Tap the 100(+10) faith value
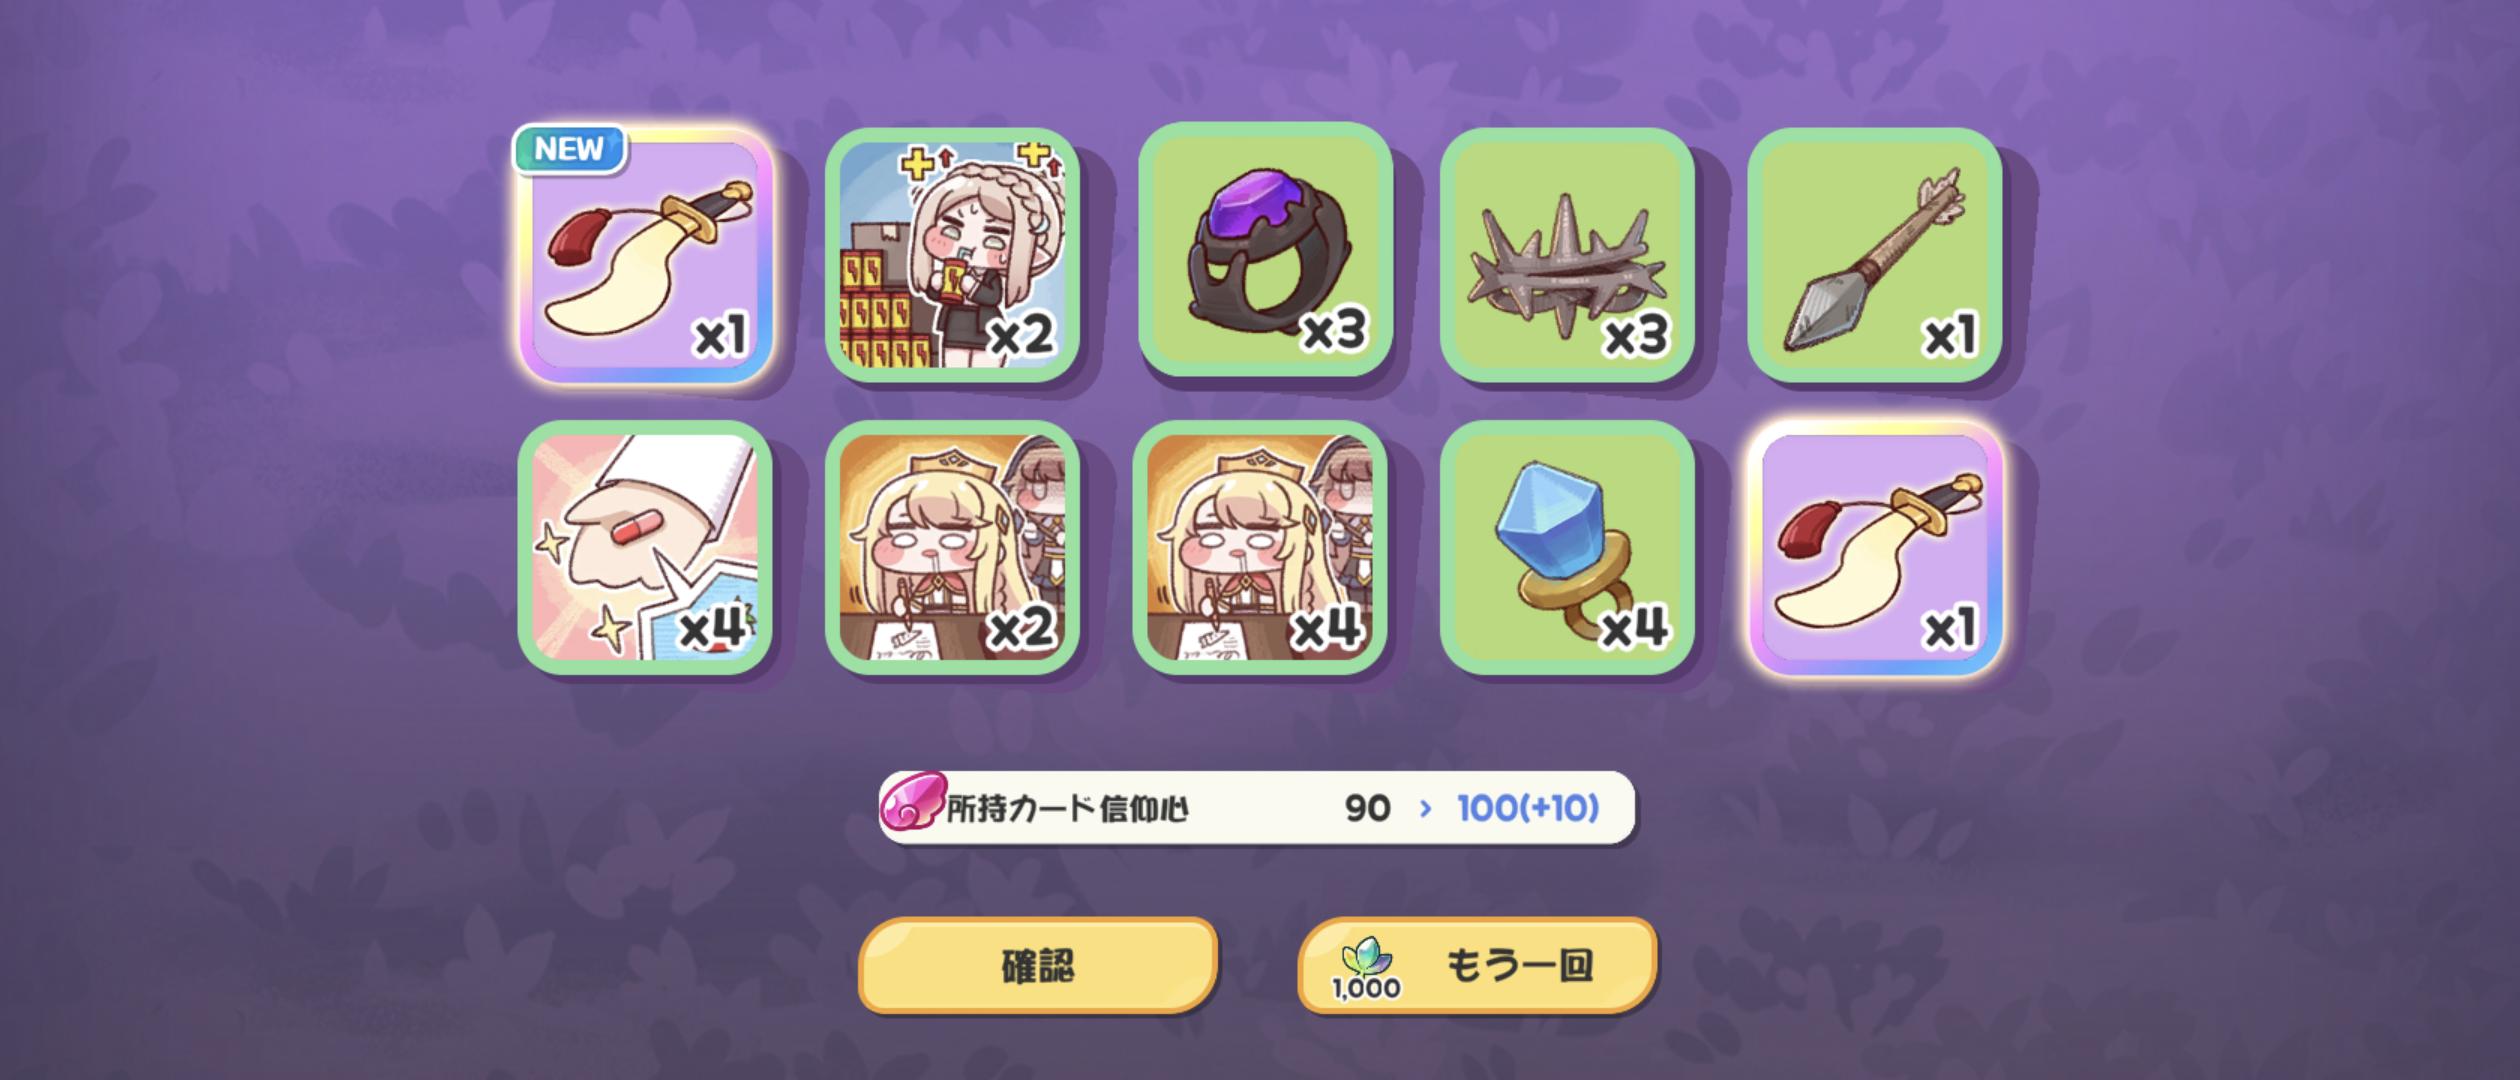 [x=1528, y=808]
